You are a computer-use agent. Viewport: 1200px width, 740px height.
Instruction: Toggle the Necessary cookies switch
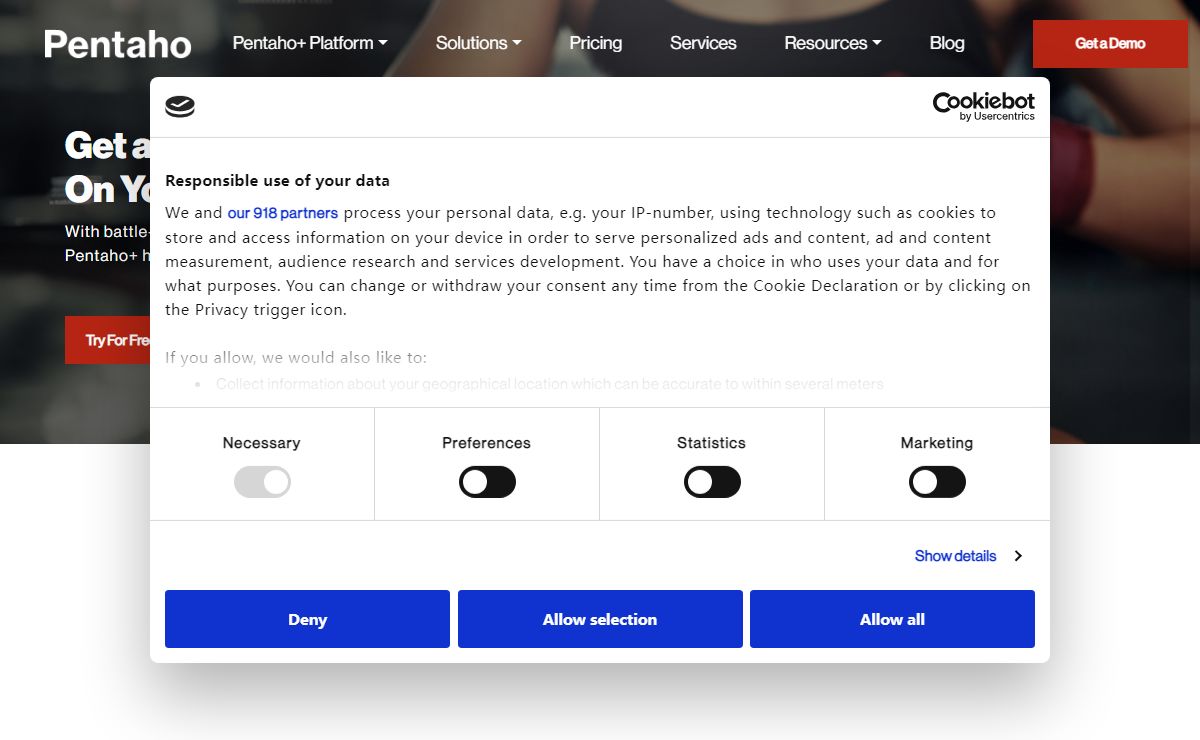pos(262,482)
